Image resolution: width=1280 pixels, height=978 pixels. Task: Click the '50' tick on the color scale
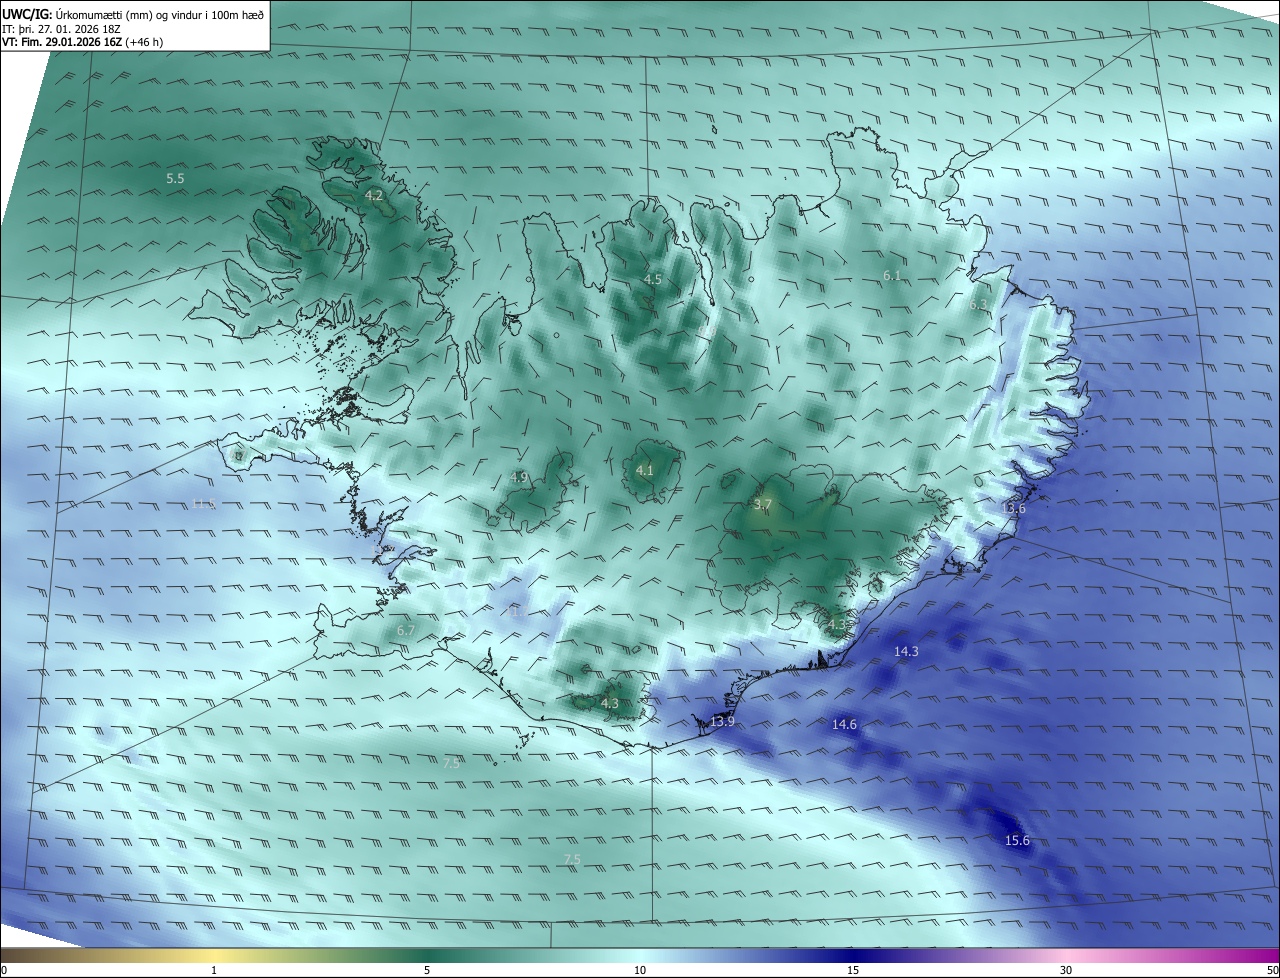(1272, 970)
